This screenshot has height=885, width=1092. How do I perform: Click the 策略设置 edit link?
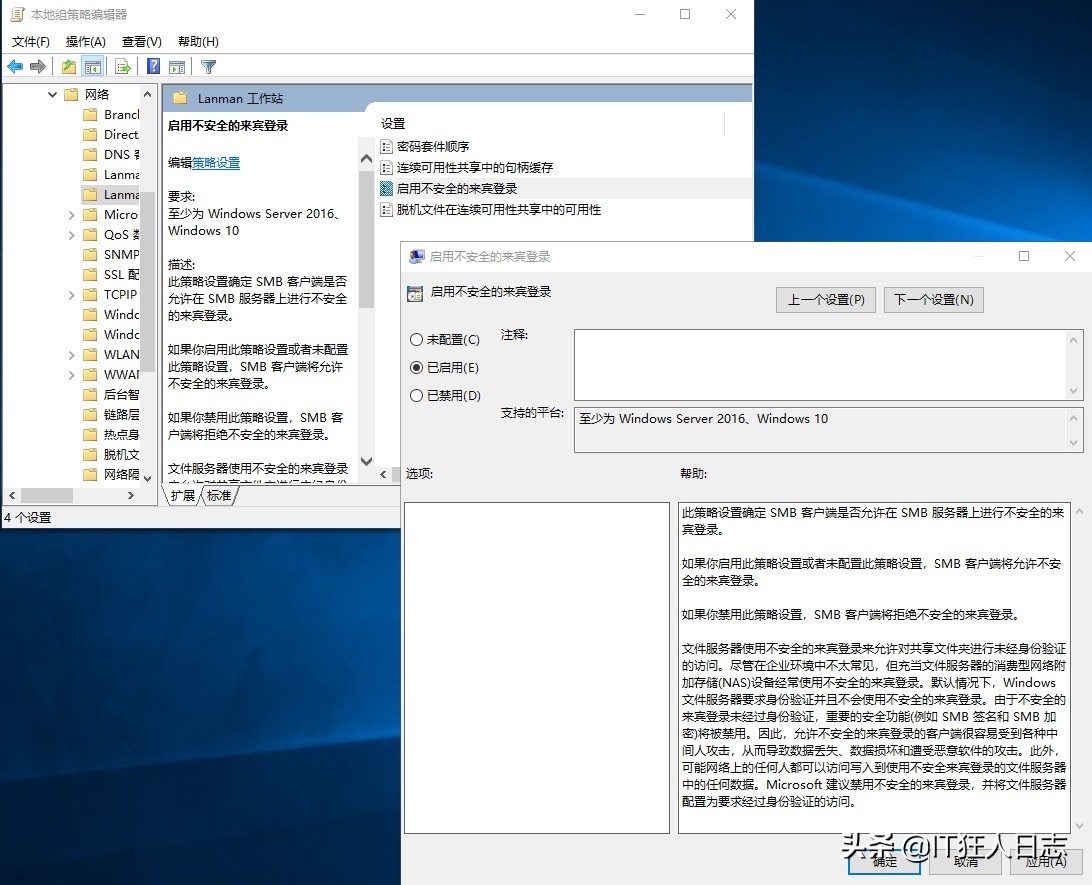click(216, 163)
